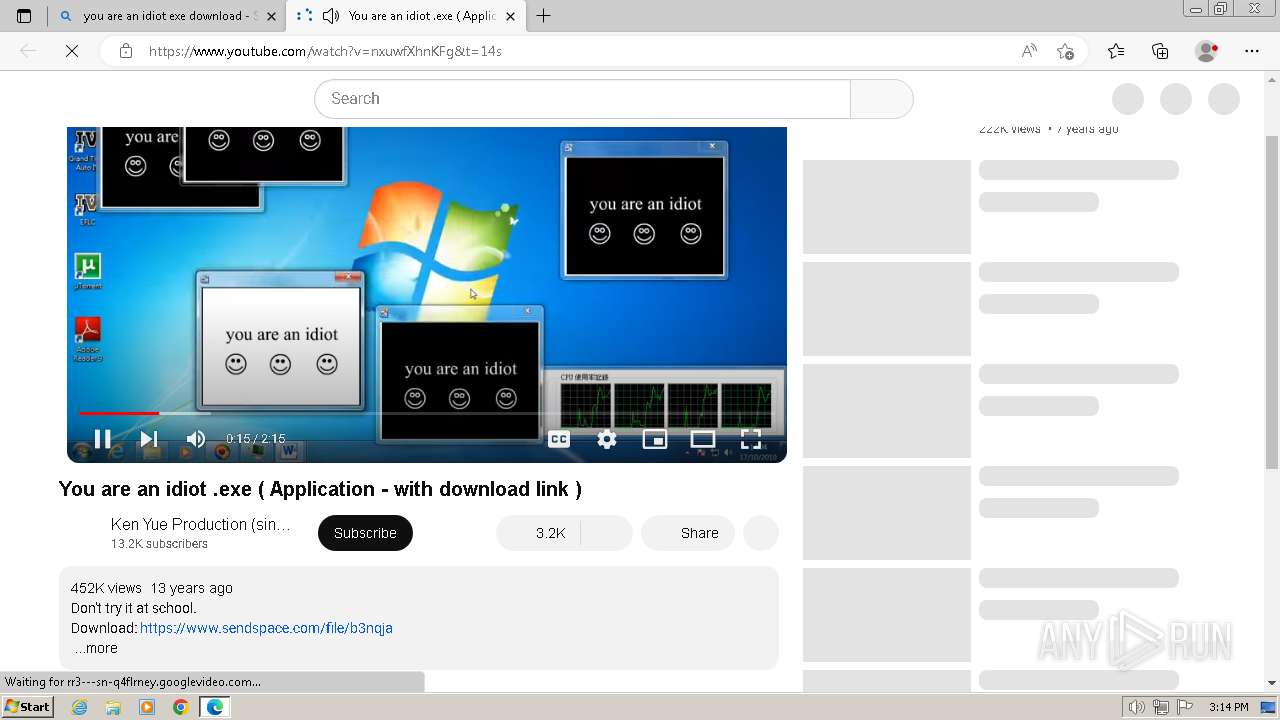Stop page loading in the browser

pyautogui.click(x=72, y=51)
